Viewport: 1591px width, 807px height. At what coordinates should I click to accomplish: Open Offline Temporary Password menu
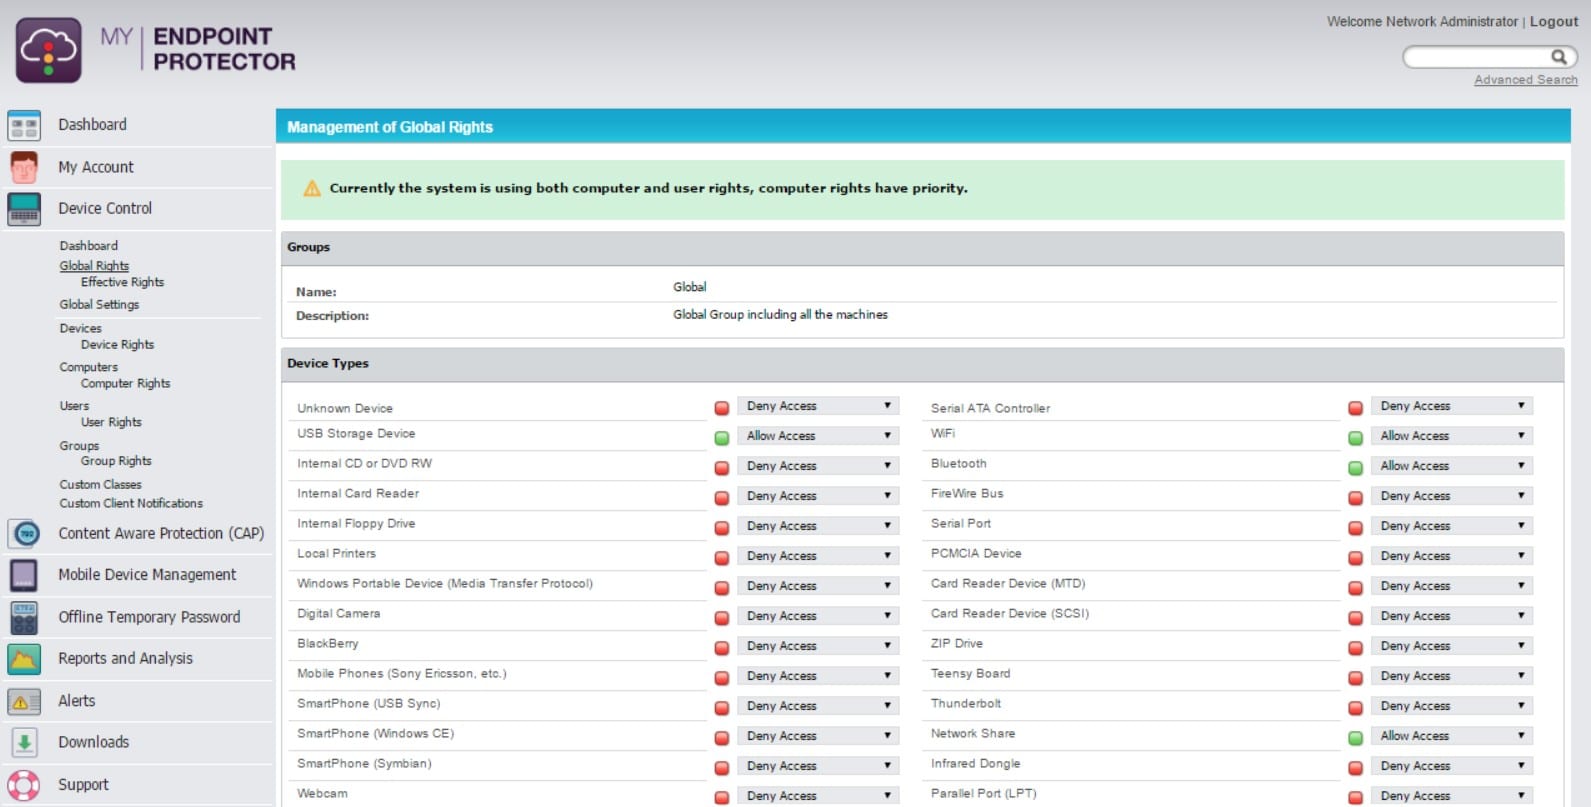[149, 617]
